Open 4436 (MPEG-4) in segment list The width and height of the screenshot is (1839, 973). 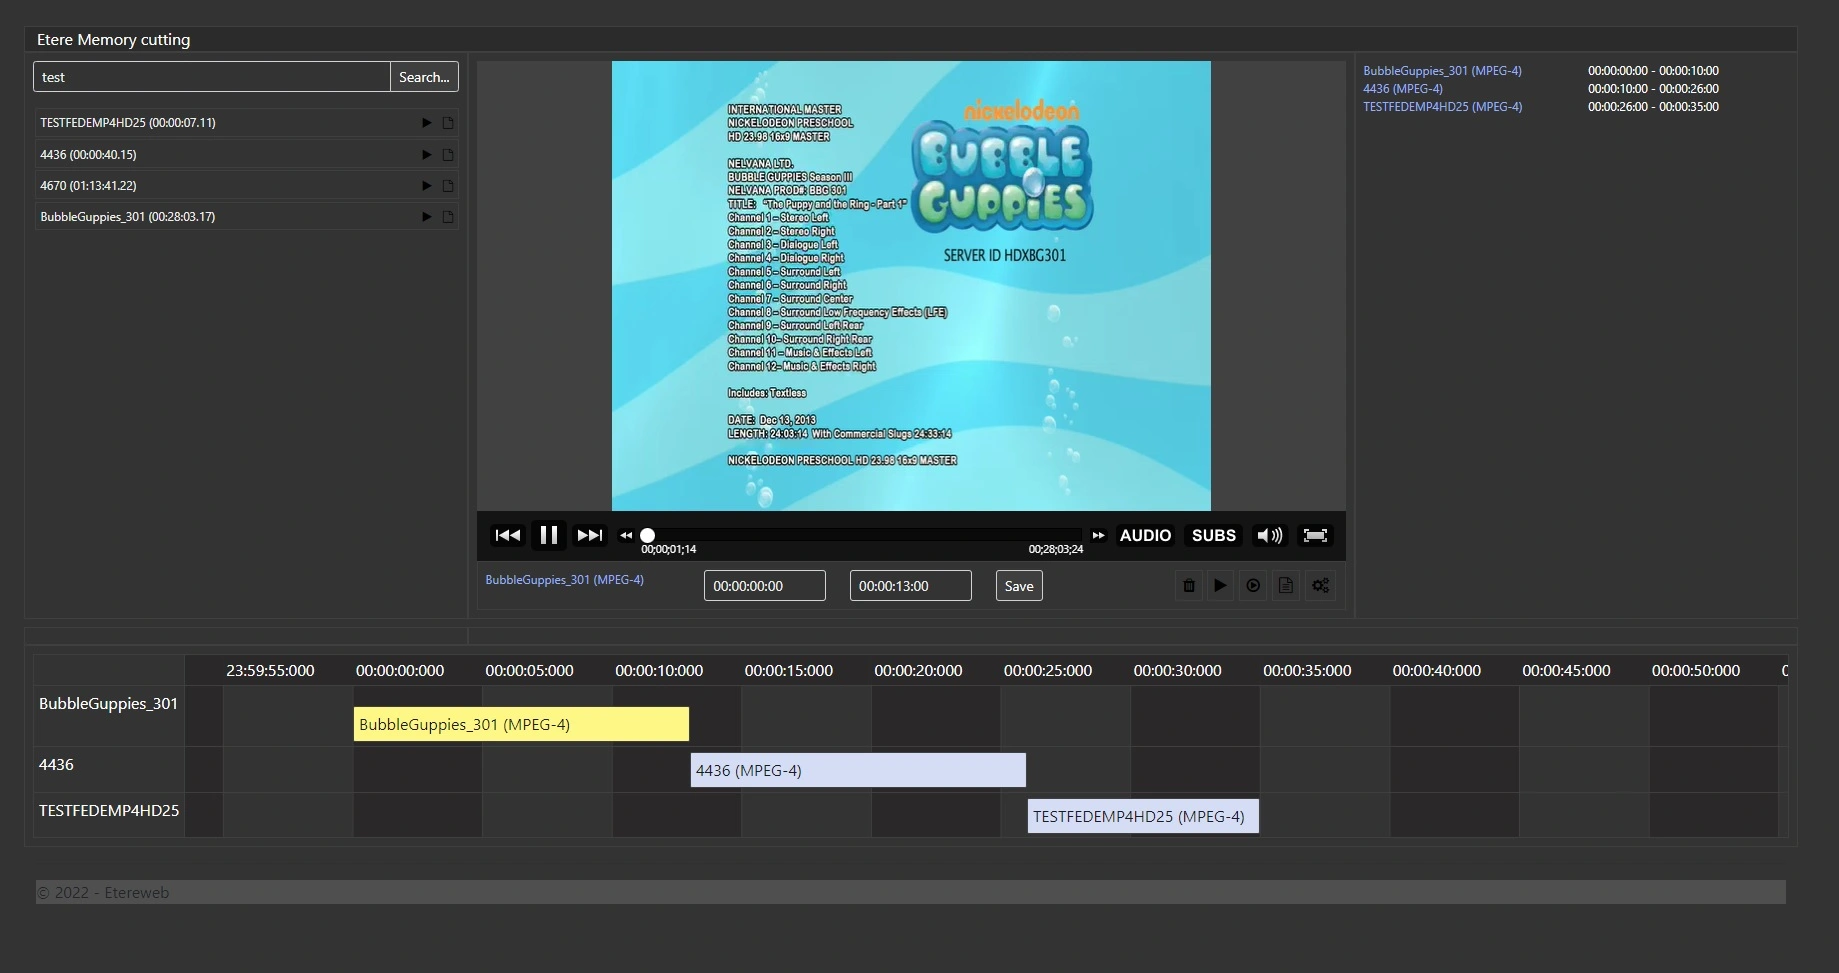coord(1402,89)
